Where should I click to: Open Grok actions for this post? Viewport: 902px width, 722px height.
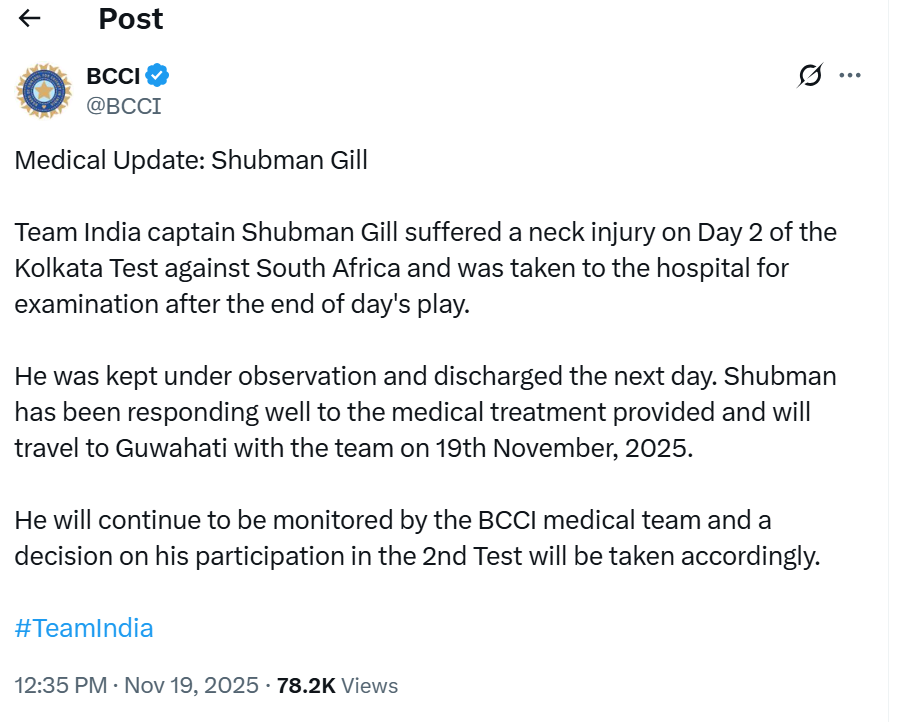click(x=810, y=74)
